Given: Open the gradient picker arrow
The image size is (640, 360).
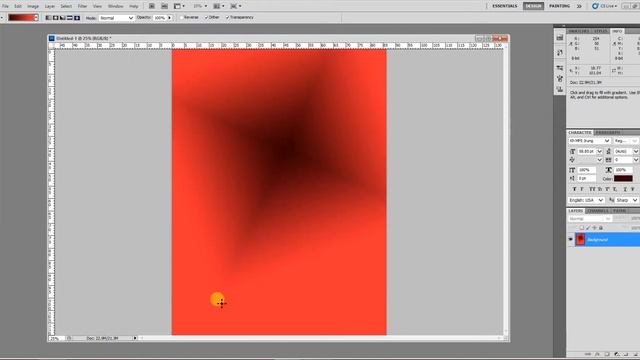Looking at the screenshot, I should point(36,18).
